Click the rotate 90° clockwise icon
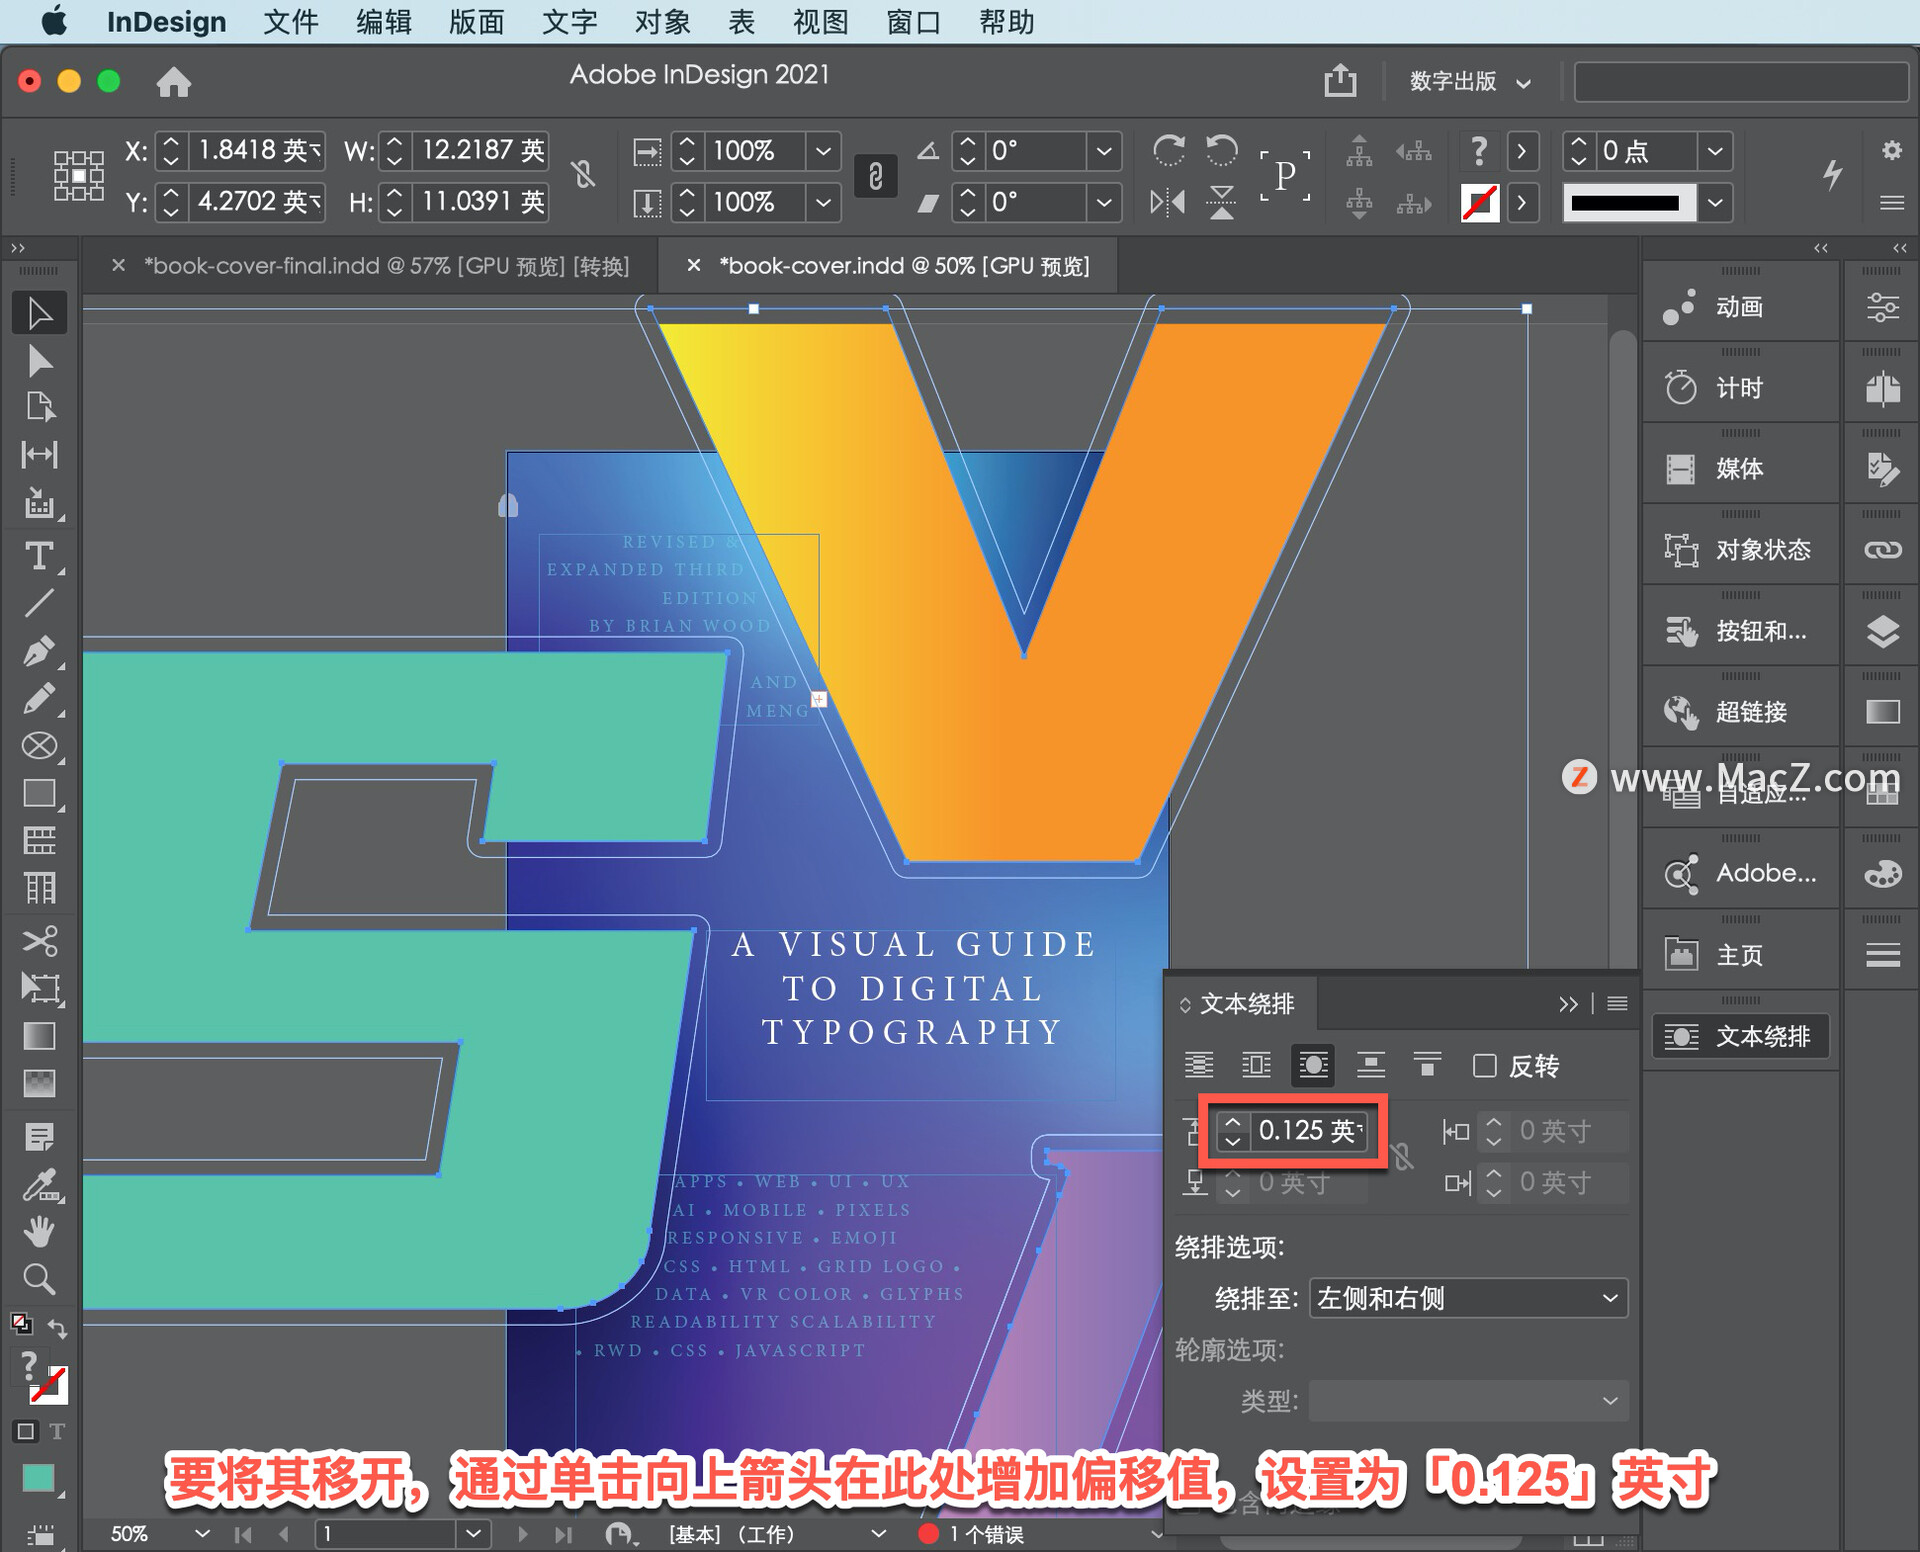Viewport: 1920px width, 1552px height. tap(1168, 151)
